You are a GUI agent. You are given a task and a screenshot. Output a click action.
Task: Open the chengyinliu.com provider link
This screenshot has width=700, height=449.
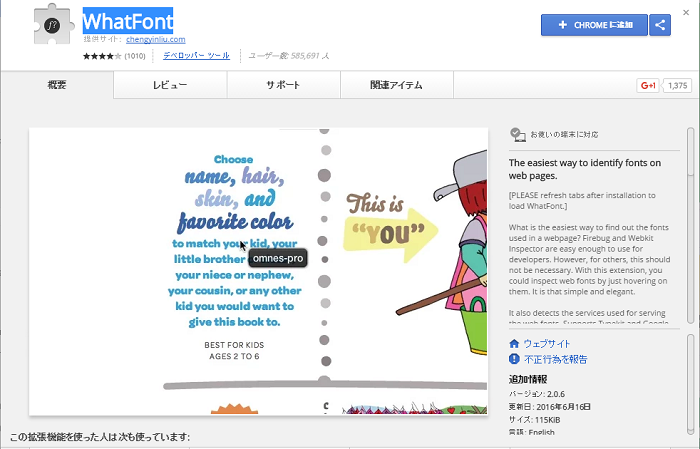[155, 39]
